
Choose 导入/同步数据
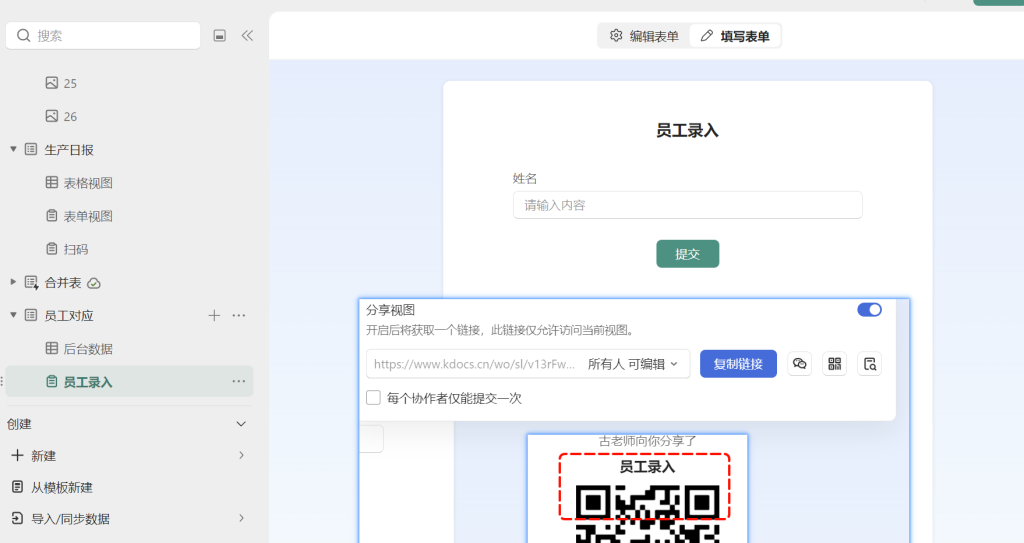[x=70, y=519]
